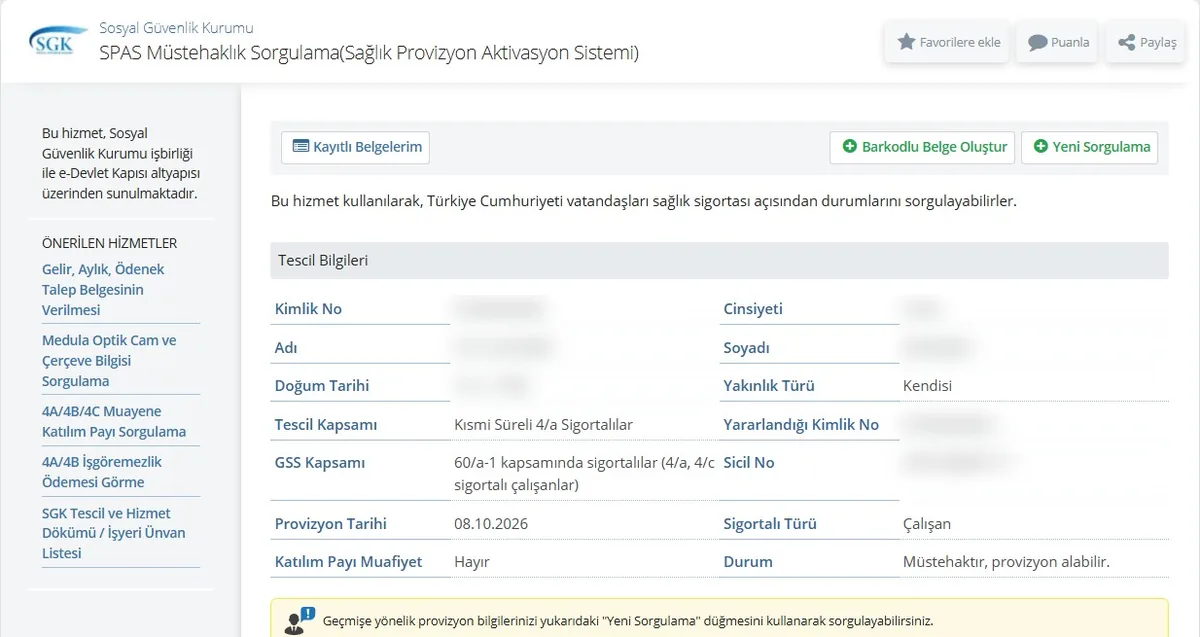The width and height of the screenshot is (1200, 637).
Task: Click the Kimlik No label
Action: (308, 309)
